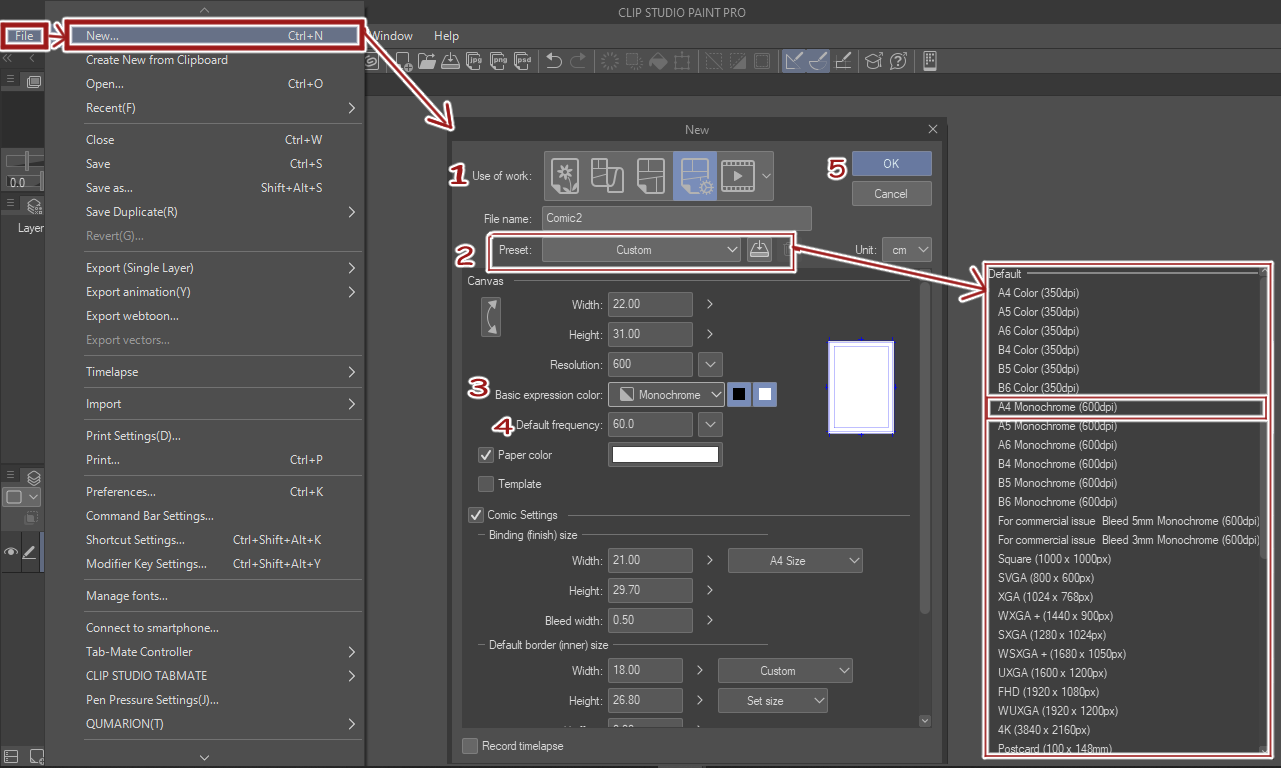
Task: Click the Bleed width input field
Action: (x=650, y=620)
